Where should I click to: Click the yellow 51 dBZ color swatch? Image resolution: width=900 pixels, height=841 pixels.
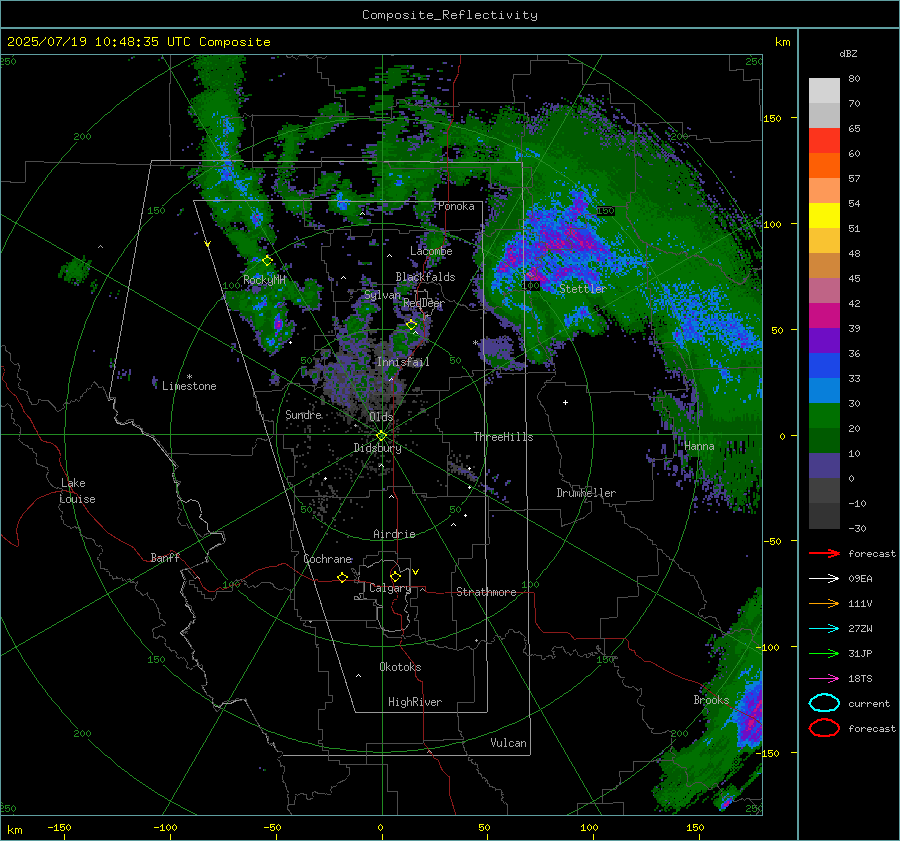pyautogui.click(x=824, y=216)
